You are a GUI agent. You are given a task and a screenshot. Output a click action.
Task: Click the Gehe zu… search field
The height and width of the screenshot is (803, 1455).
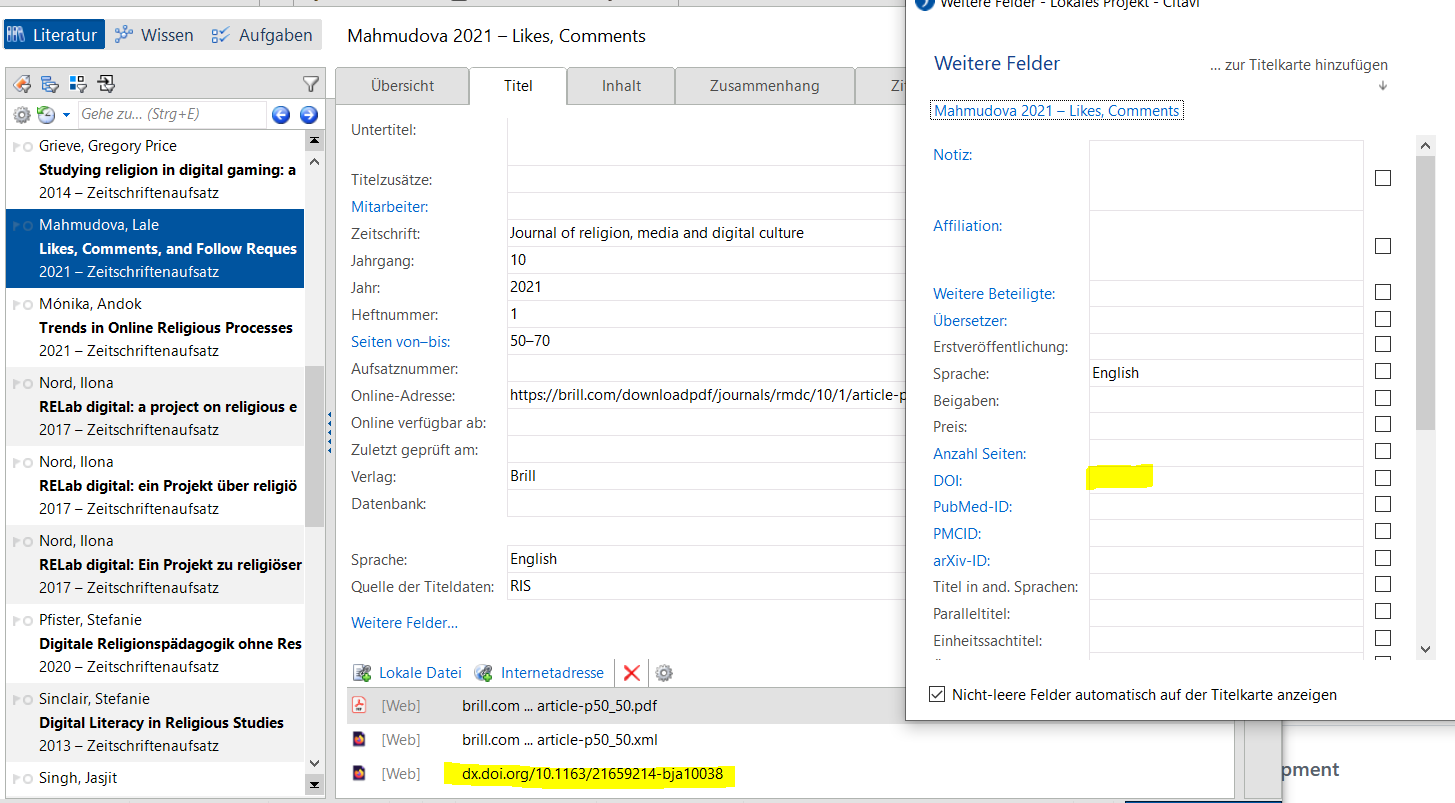(170, 115)
